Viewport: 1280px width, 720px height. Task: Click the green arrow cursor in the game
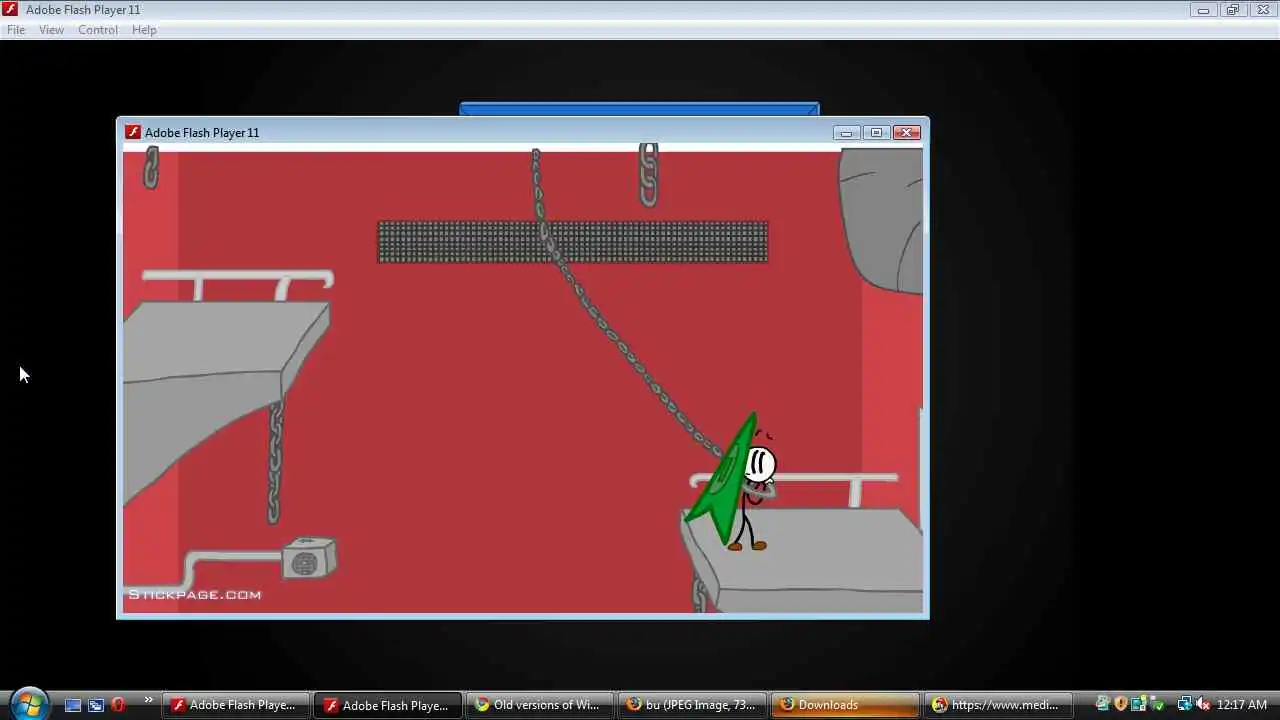[722, 482]
